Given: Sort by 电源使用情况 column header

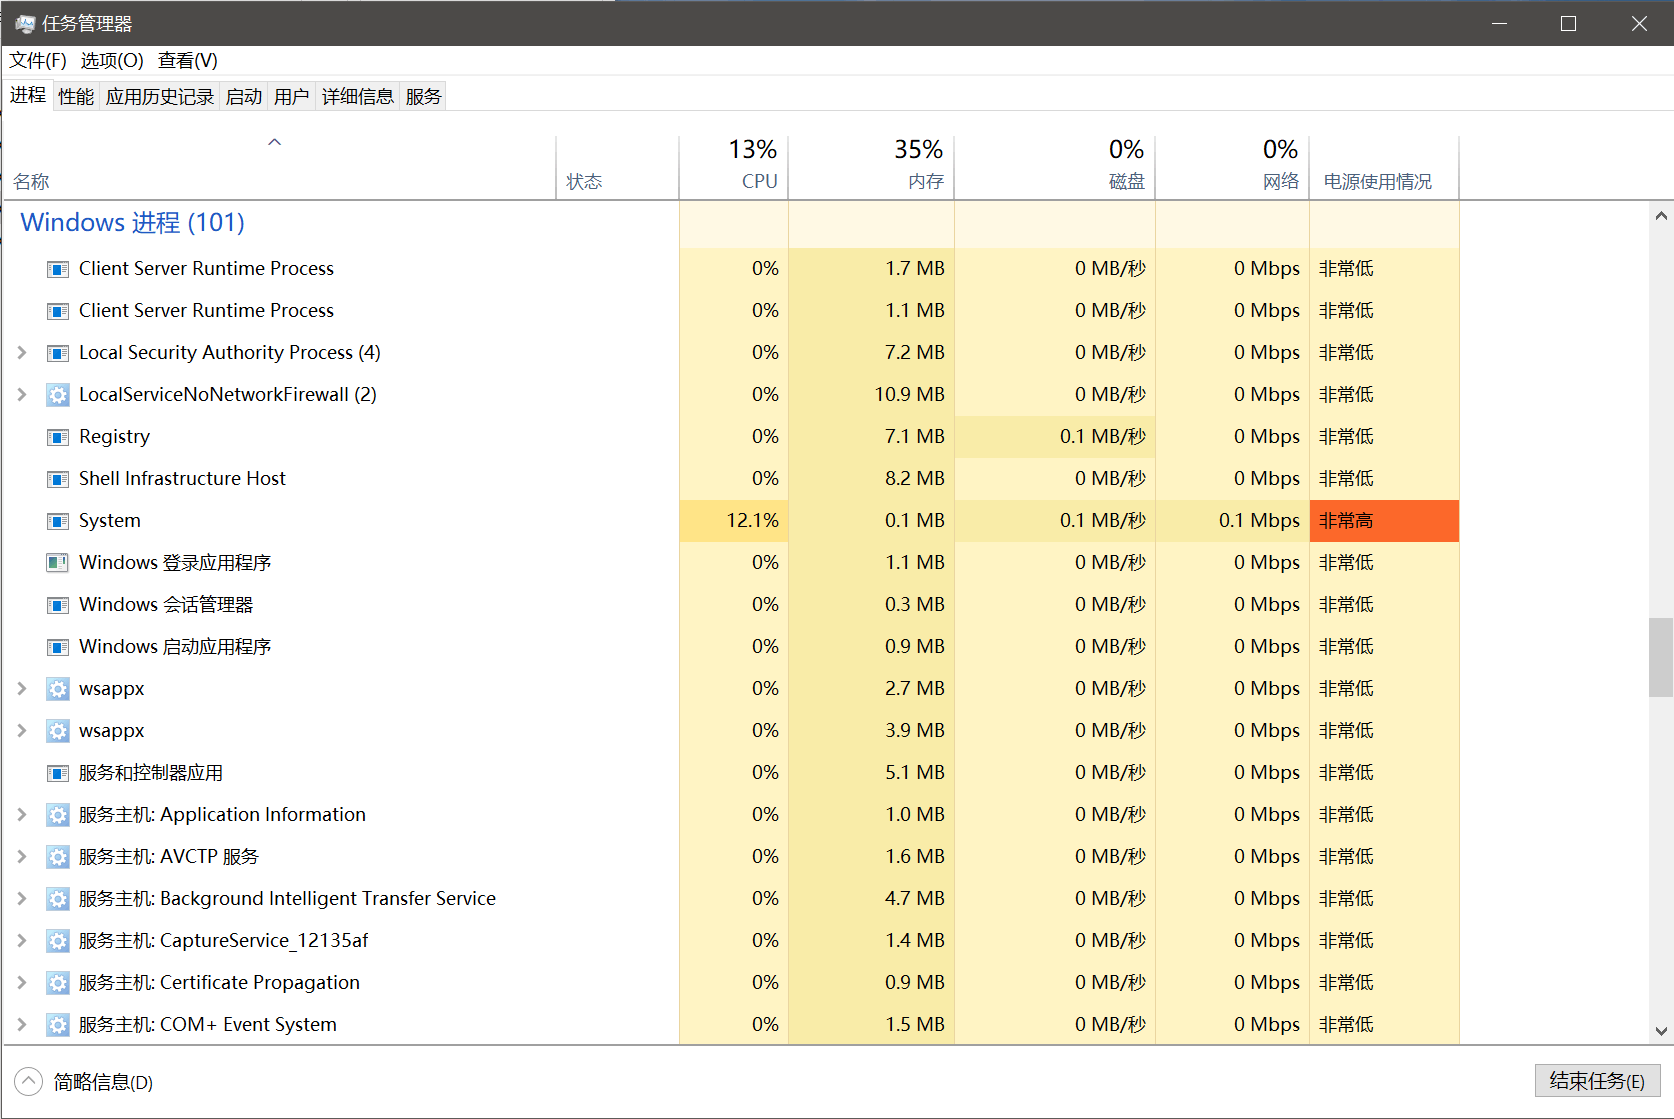Looking at the screenshot, I should coord(1384,168).
